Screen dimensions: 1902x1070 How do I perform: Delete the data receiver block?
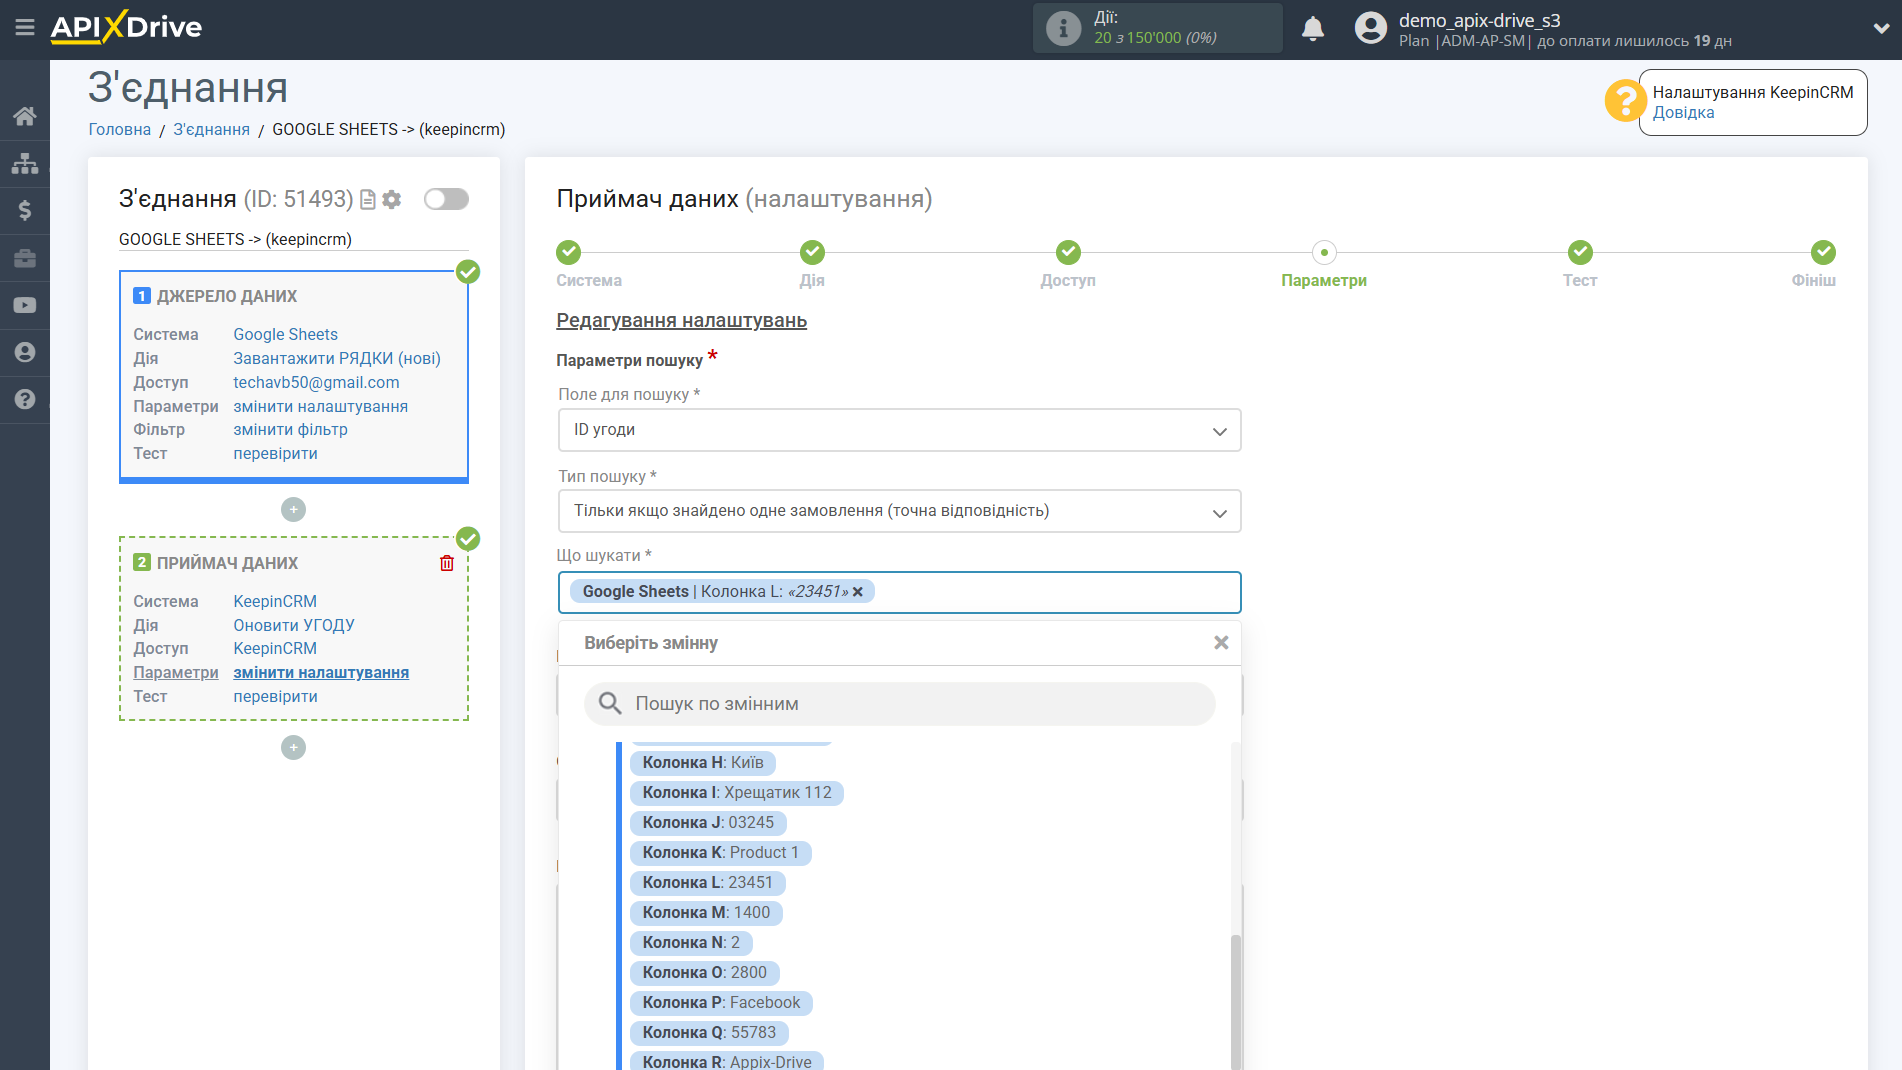click(447, 563)
